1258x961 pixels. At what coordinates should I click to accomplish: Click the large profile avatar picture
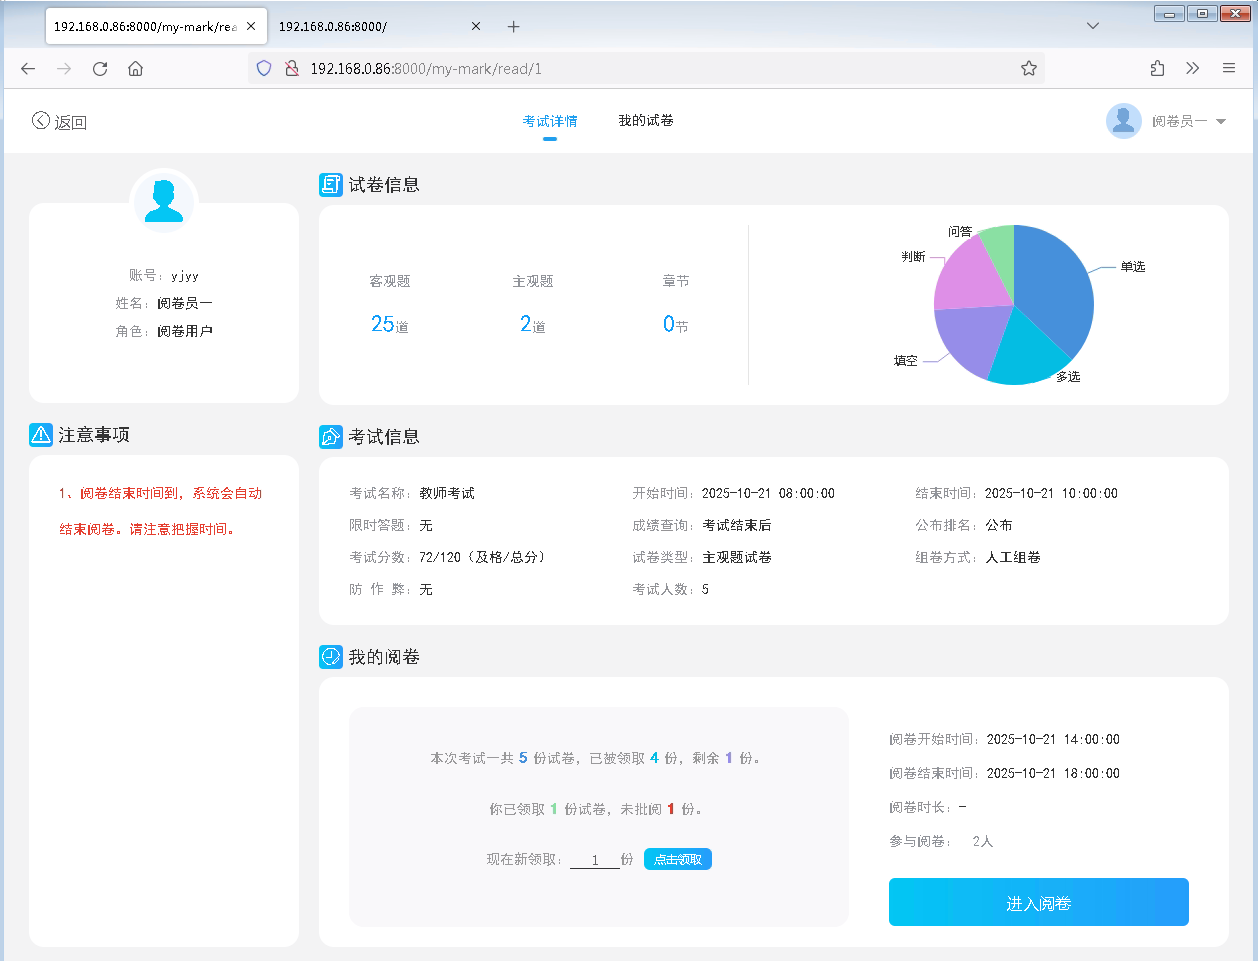164,201
